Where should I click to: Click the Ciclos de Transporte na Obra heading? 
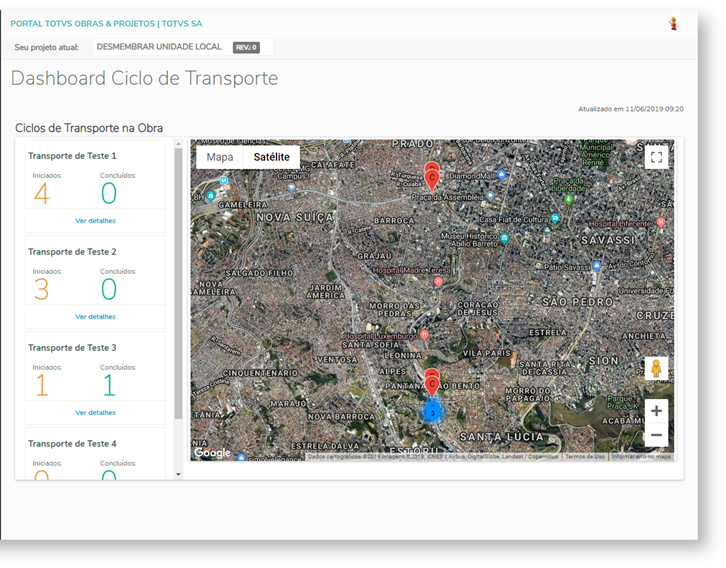89,128
